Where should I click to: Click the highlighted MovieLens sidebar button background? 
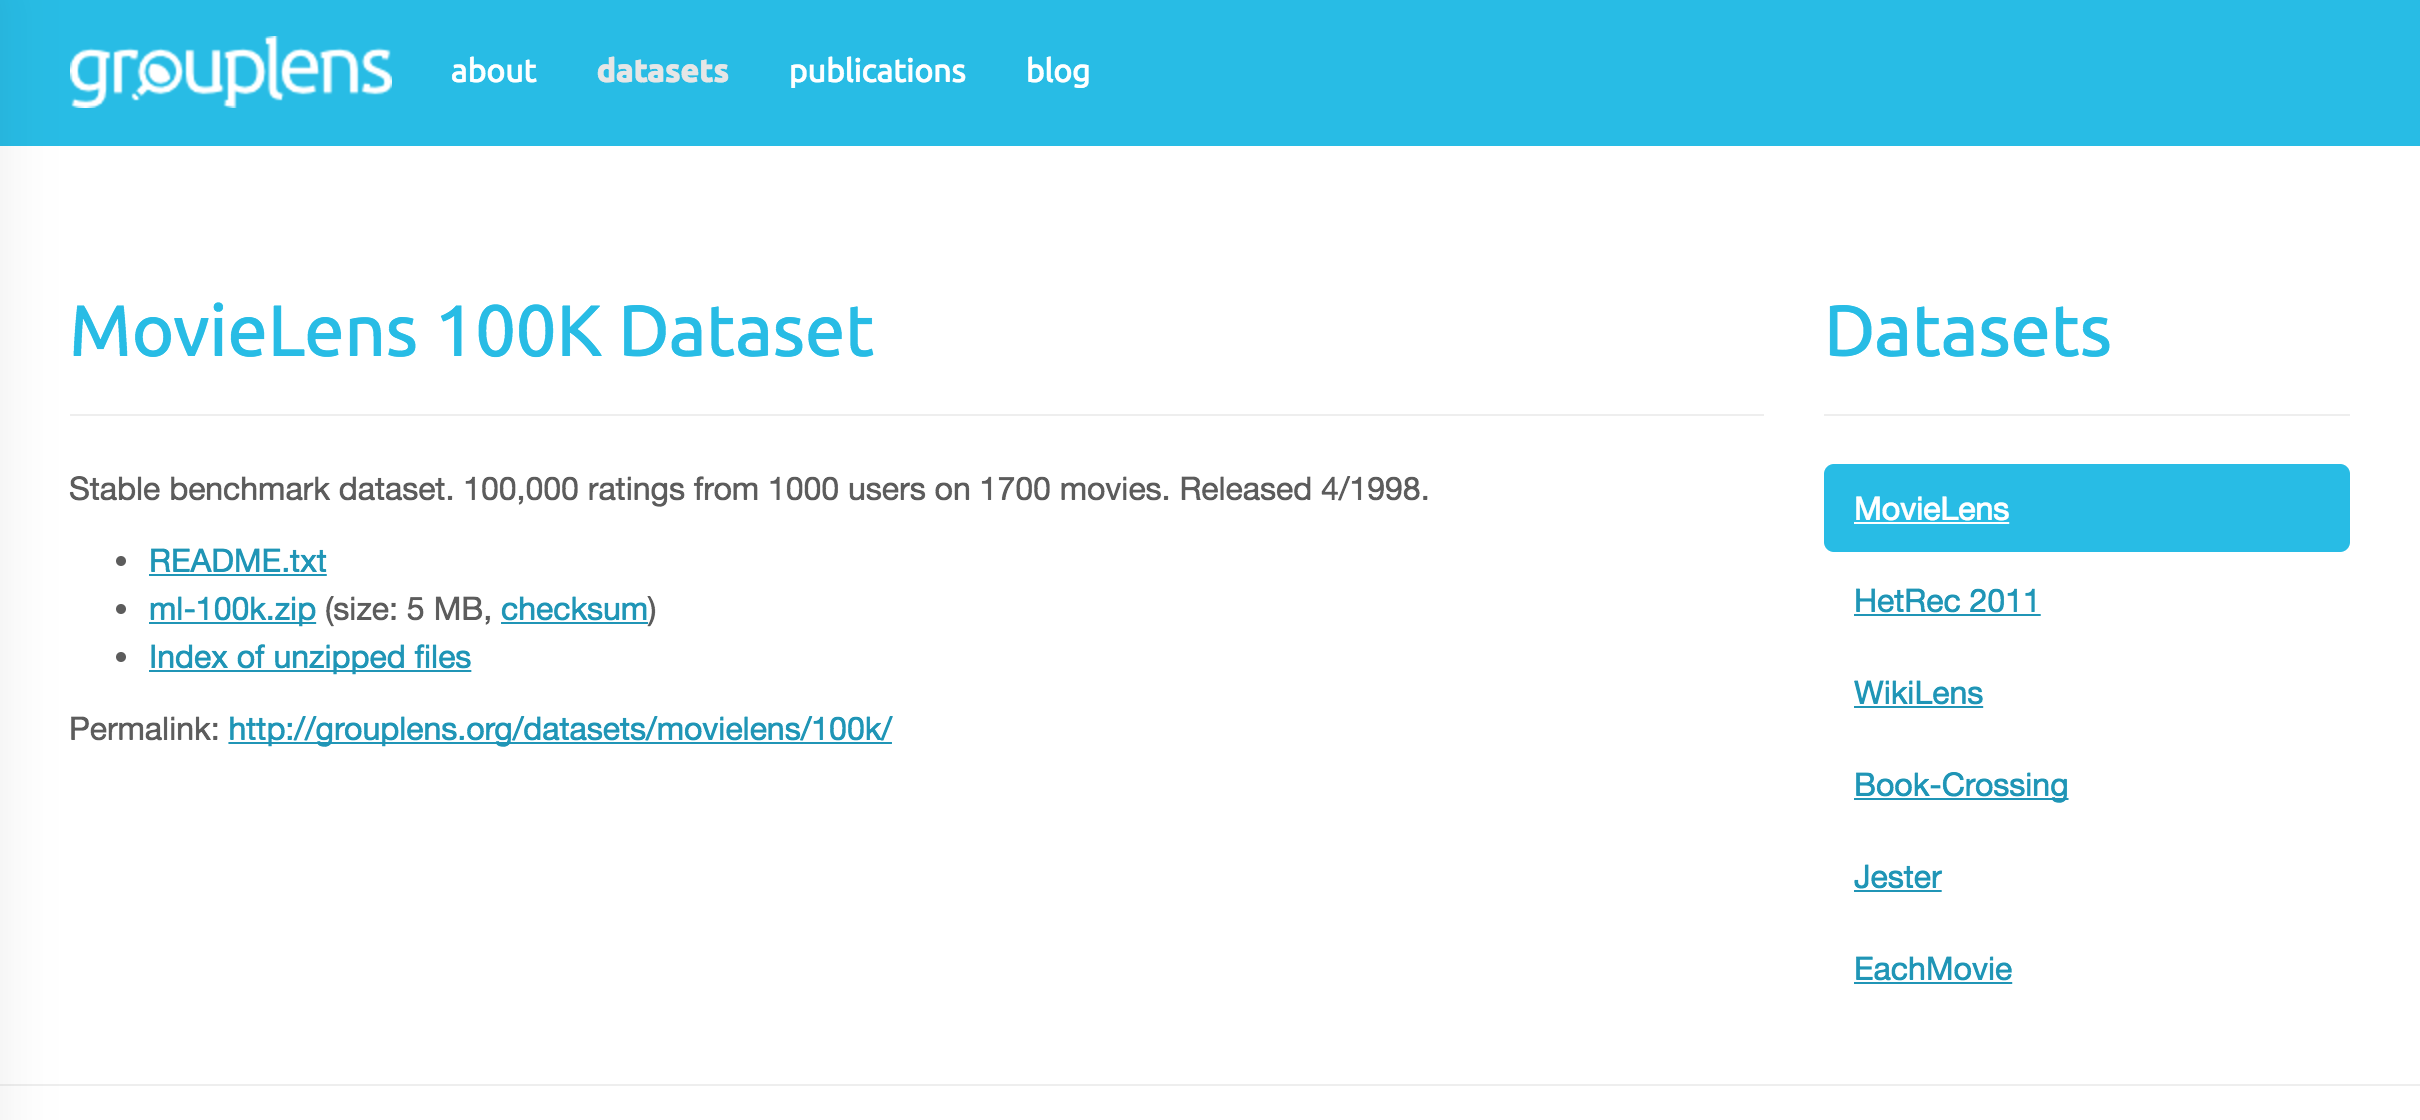pyautogui.click(x=2200, y=508)
